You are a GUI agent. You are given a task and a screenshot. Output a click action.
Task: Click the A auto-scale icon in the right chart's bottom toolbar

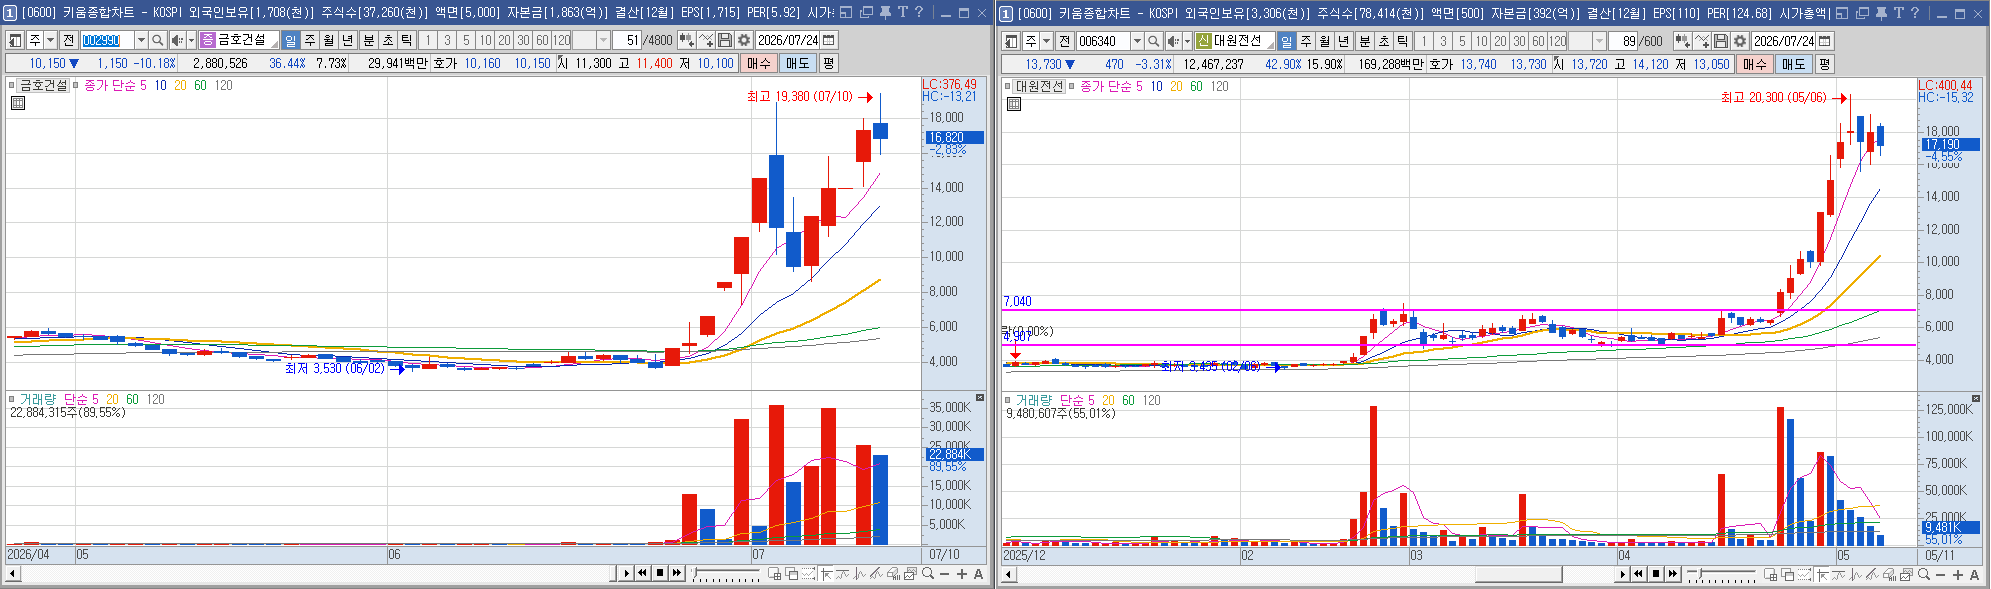1974,575
